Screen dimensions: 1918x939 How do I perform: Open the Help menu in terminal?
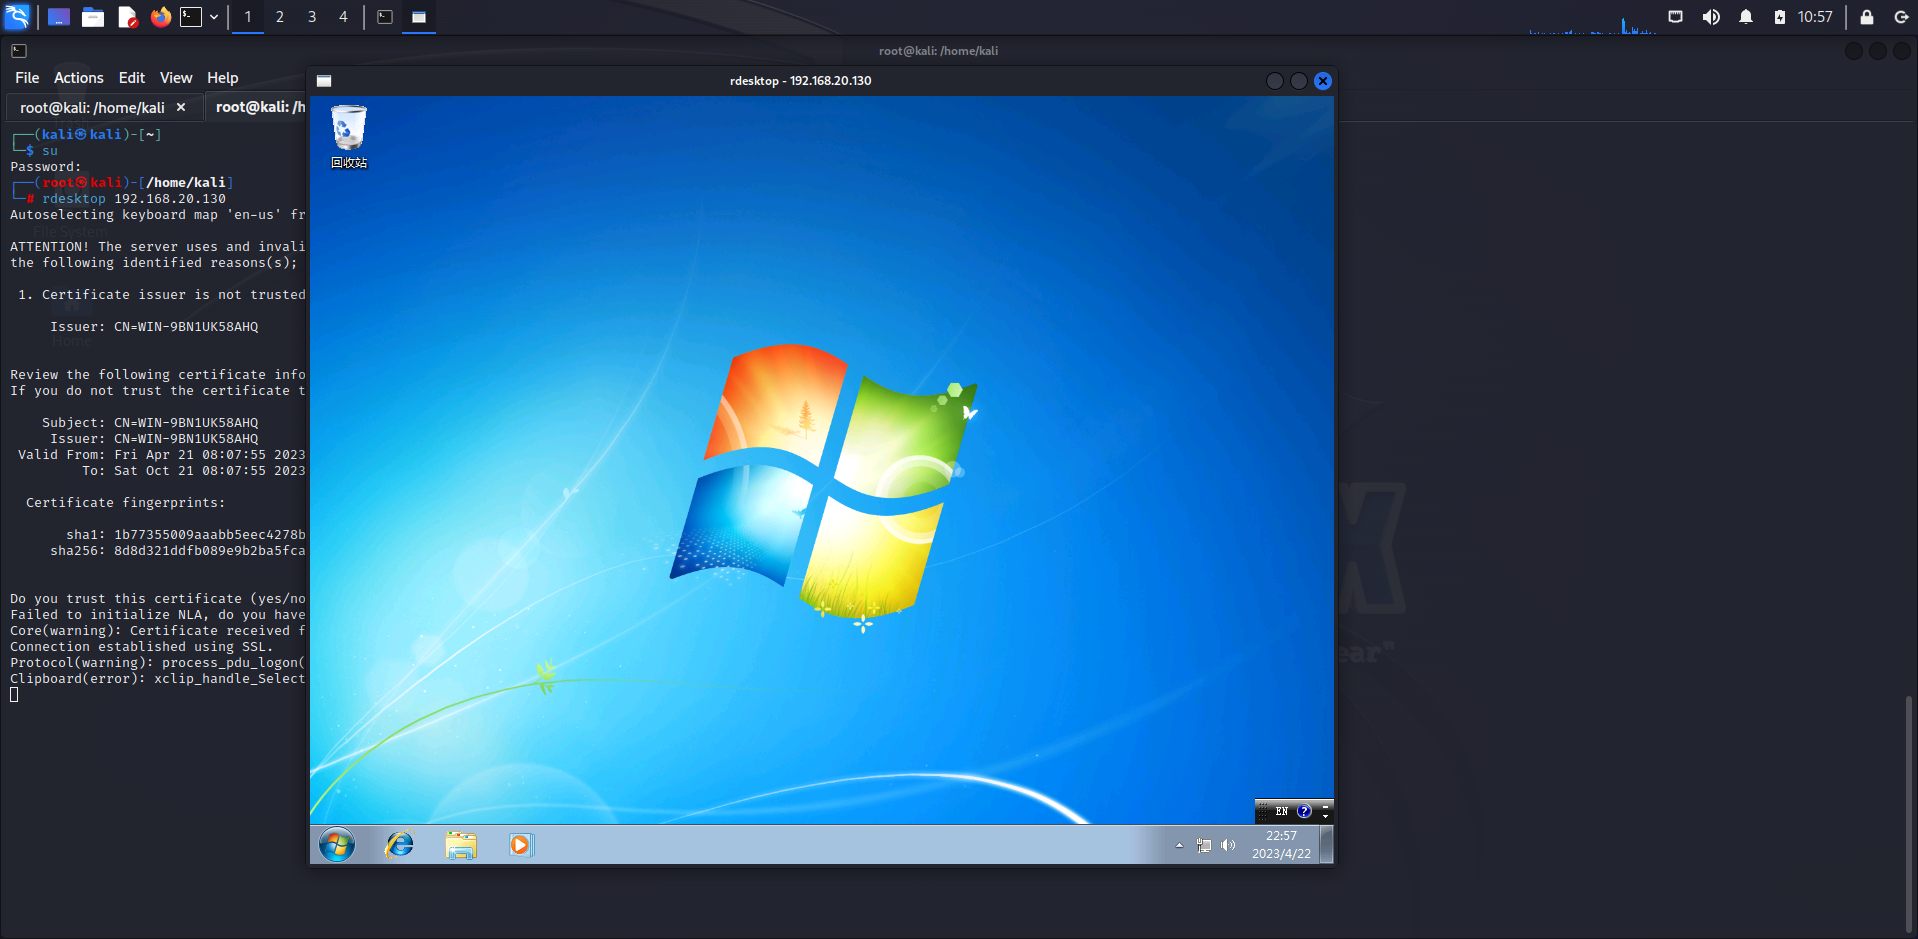[x=223, y=78]
